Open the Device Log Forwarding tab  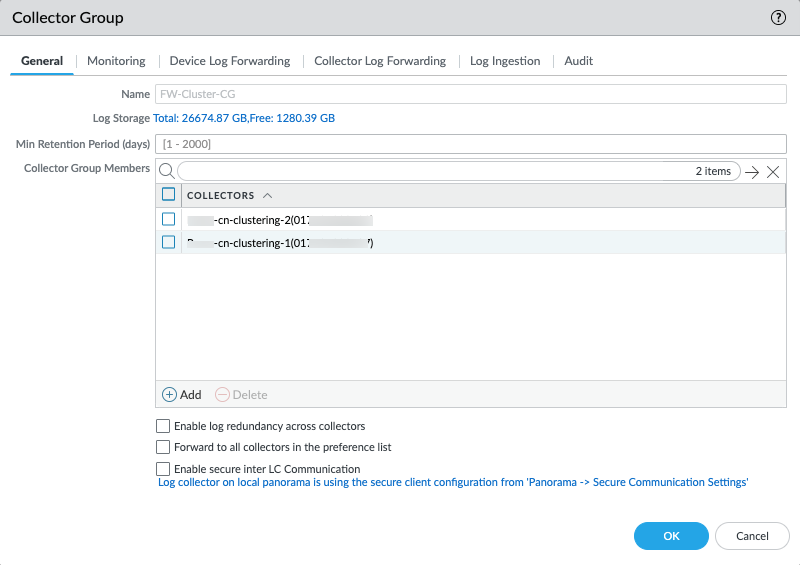[230, 61]
